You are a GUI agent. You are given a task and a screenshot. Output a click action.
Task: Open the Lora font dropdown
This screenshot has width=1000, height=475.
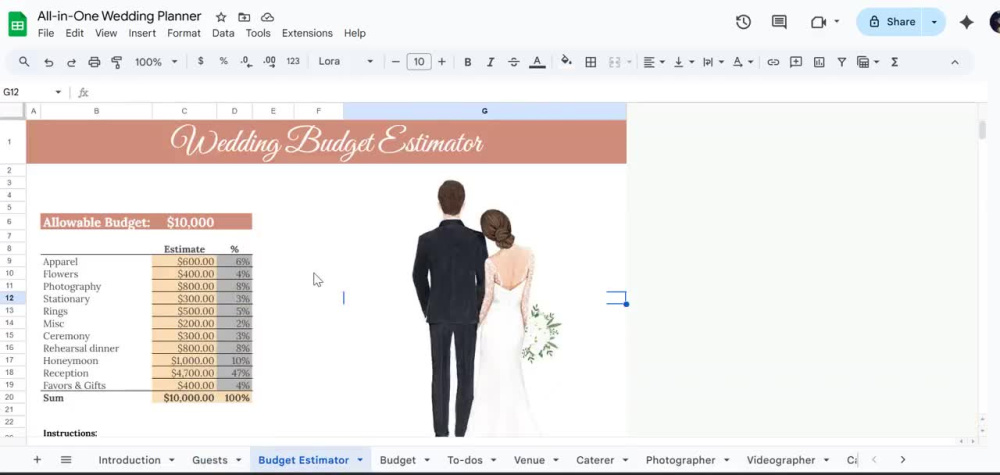(346, 61)
